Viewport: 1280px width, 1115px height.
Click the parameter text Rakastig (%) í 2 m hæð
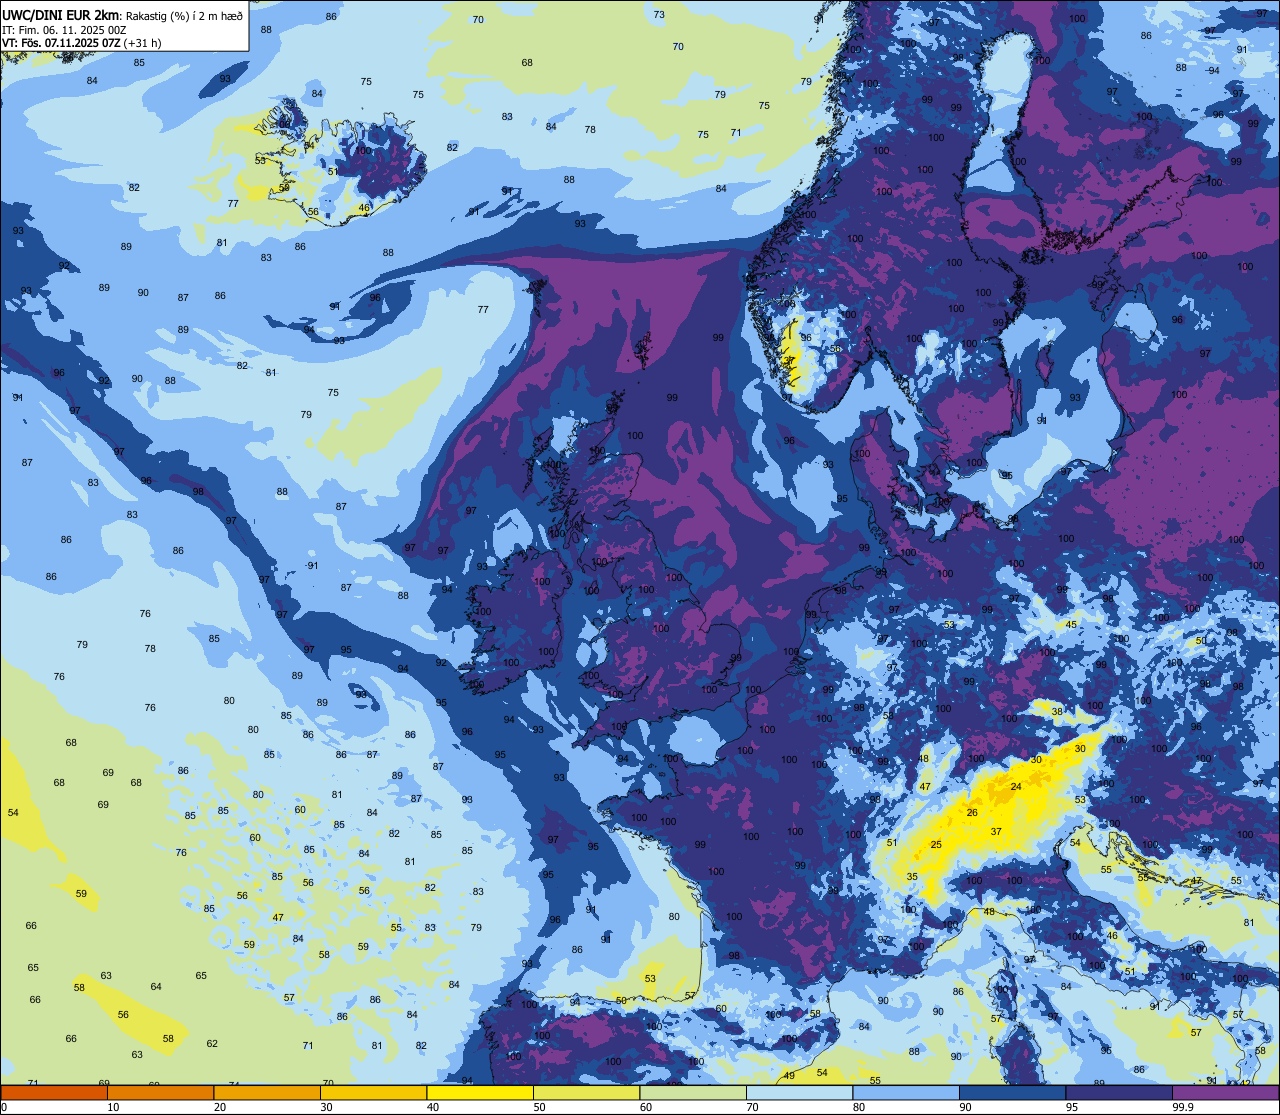tap(184, 15)
